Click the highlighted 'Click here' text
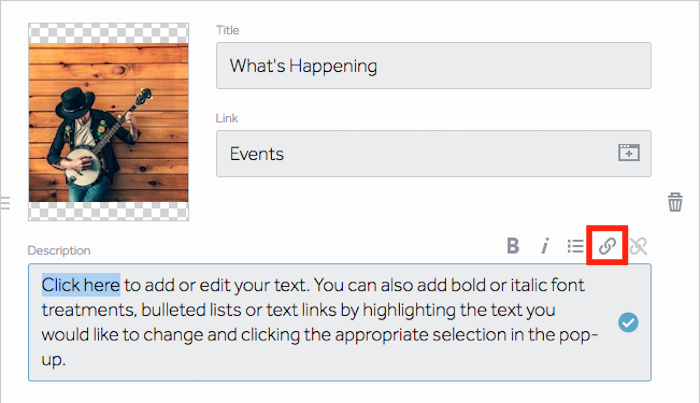This screenshot has height=403, width=700. pos(81,285)
